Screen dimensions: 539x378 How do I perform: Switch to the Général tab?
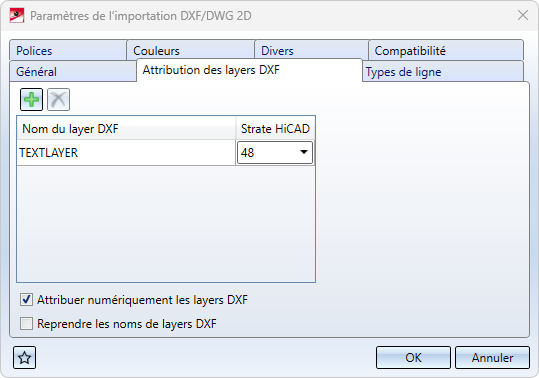tap(73, 71)
